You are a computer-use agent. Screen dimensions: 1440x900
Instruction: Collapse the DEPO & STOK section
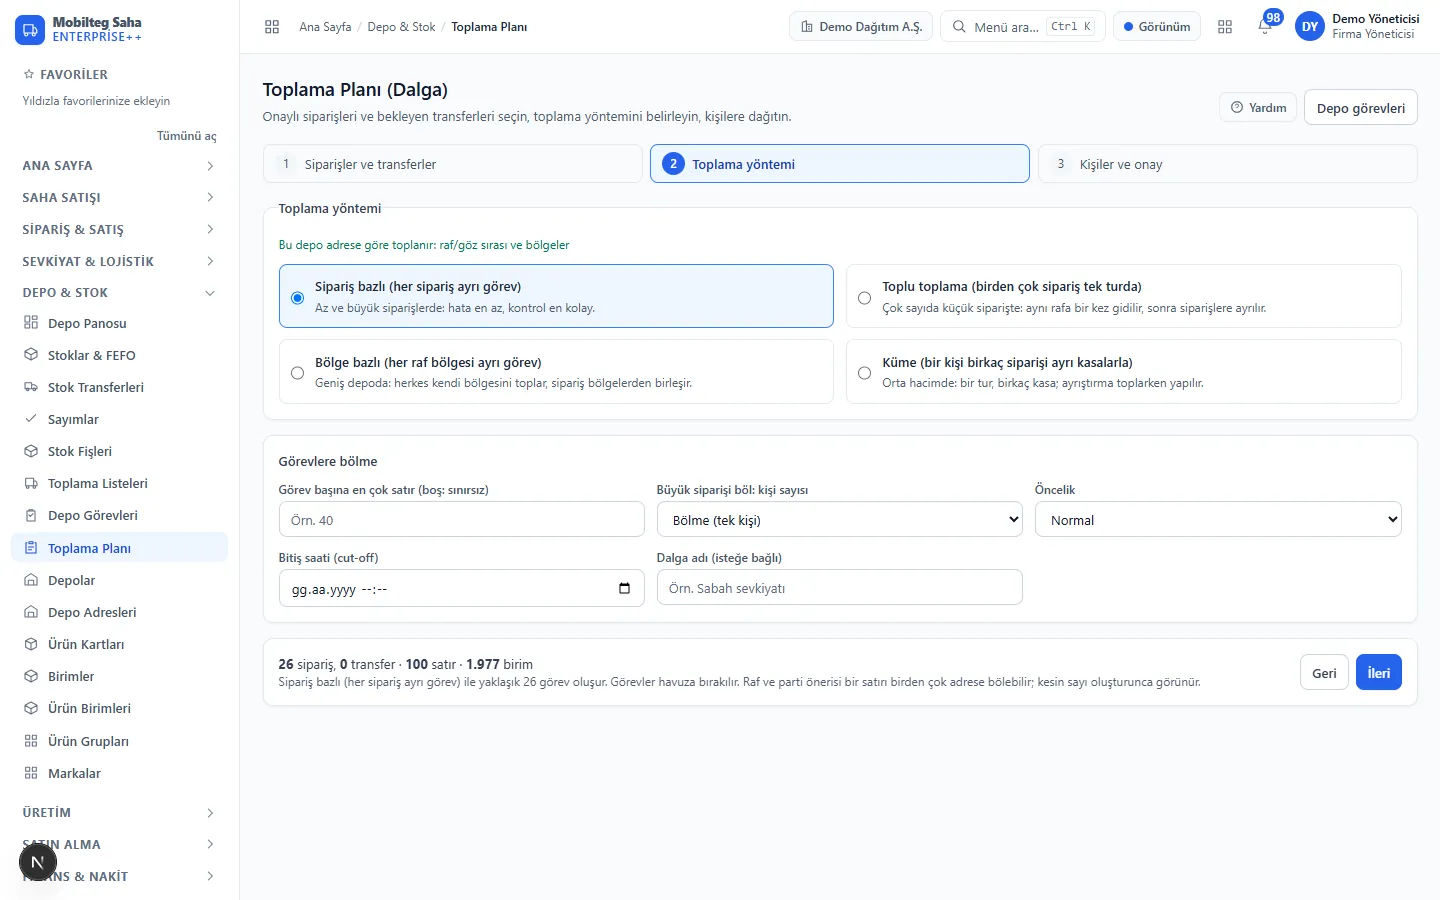pyautogui.click(x=119, y=292)
